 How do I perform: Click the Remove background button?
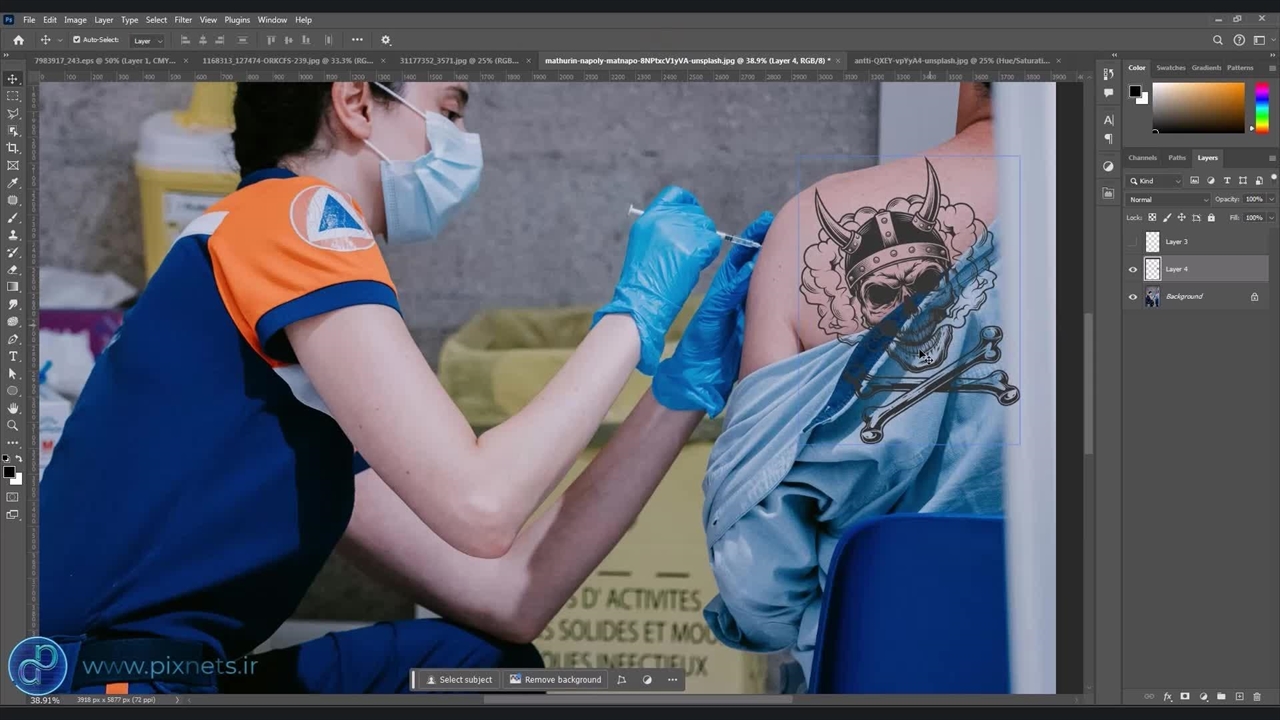click(555, 680)
